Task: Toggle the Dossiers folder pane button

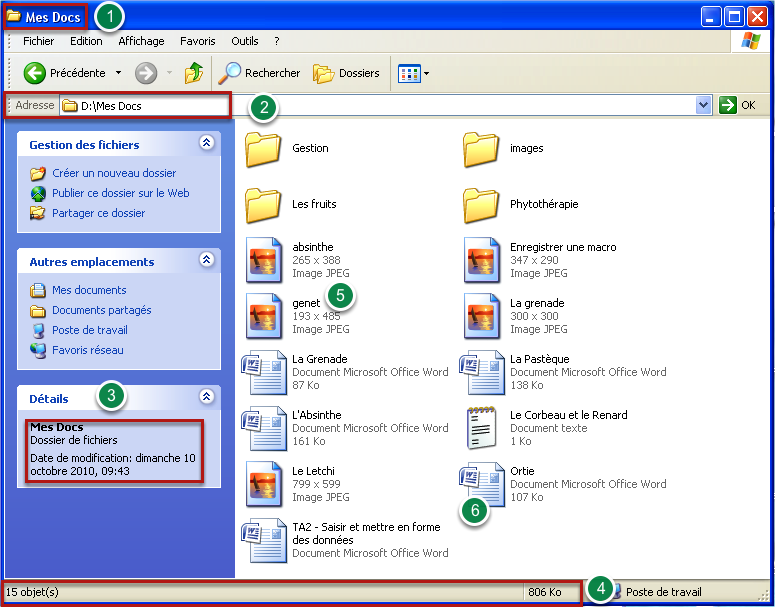Action: tap(346, 73)
